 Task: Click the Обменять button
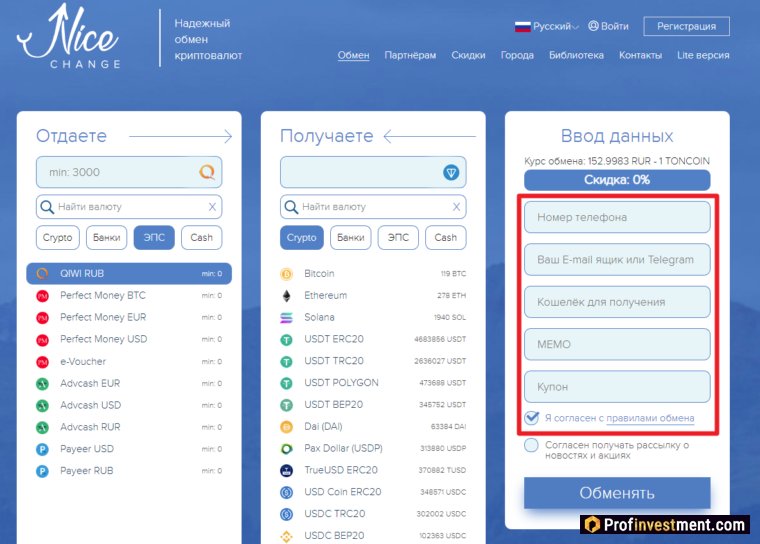click(x=617, y=493)
